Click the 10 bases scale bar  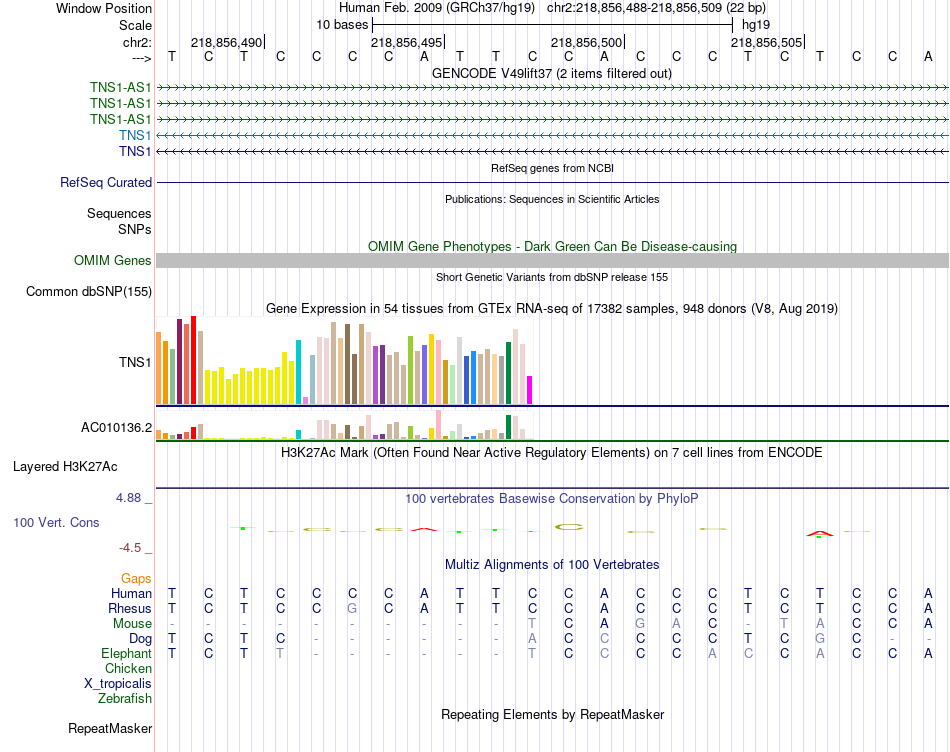[552, 25]
